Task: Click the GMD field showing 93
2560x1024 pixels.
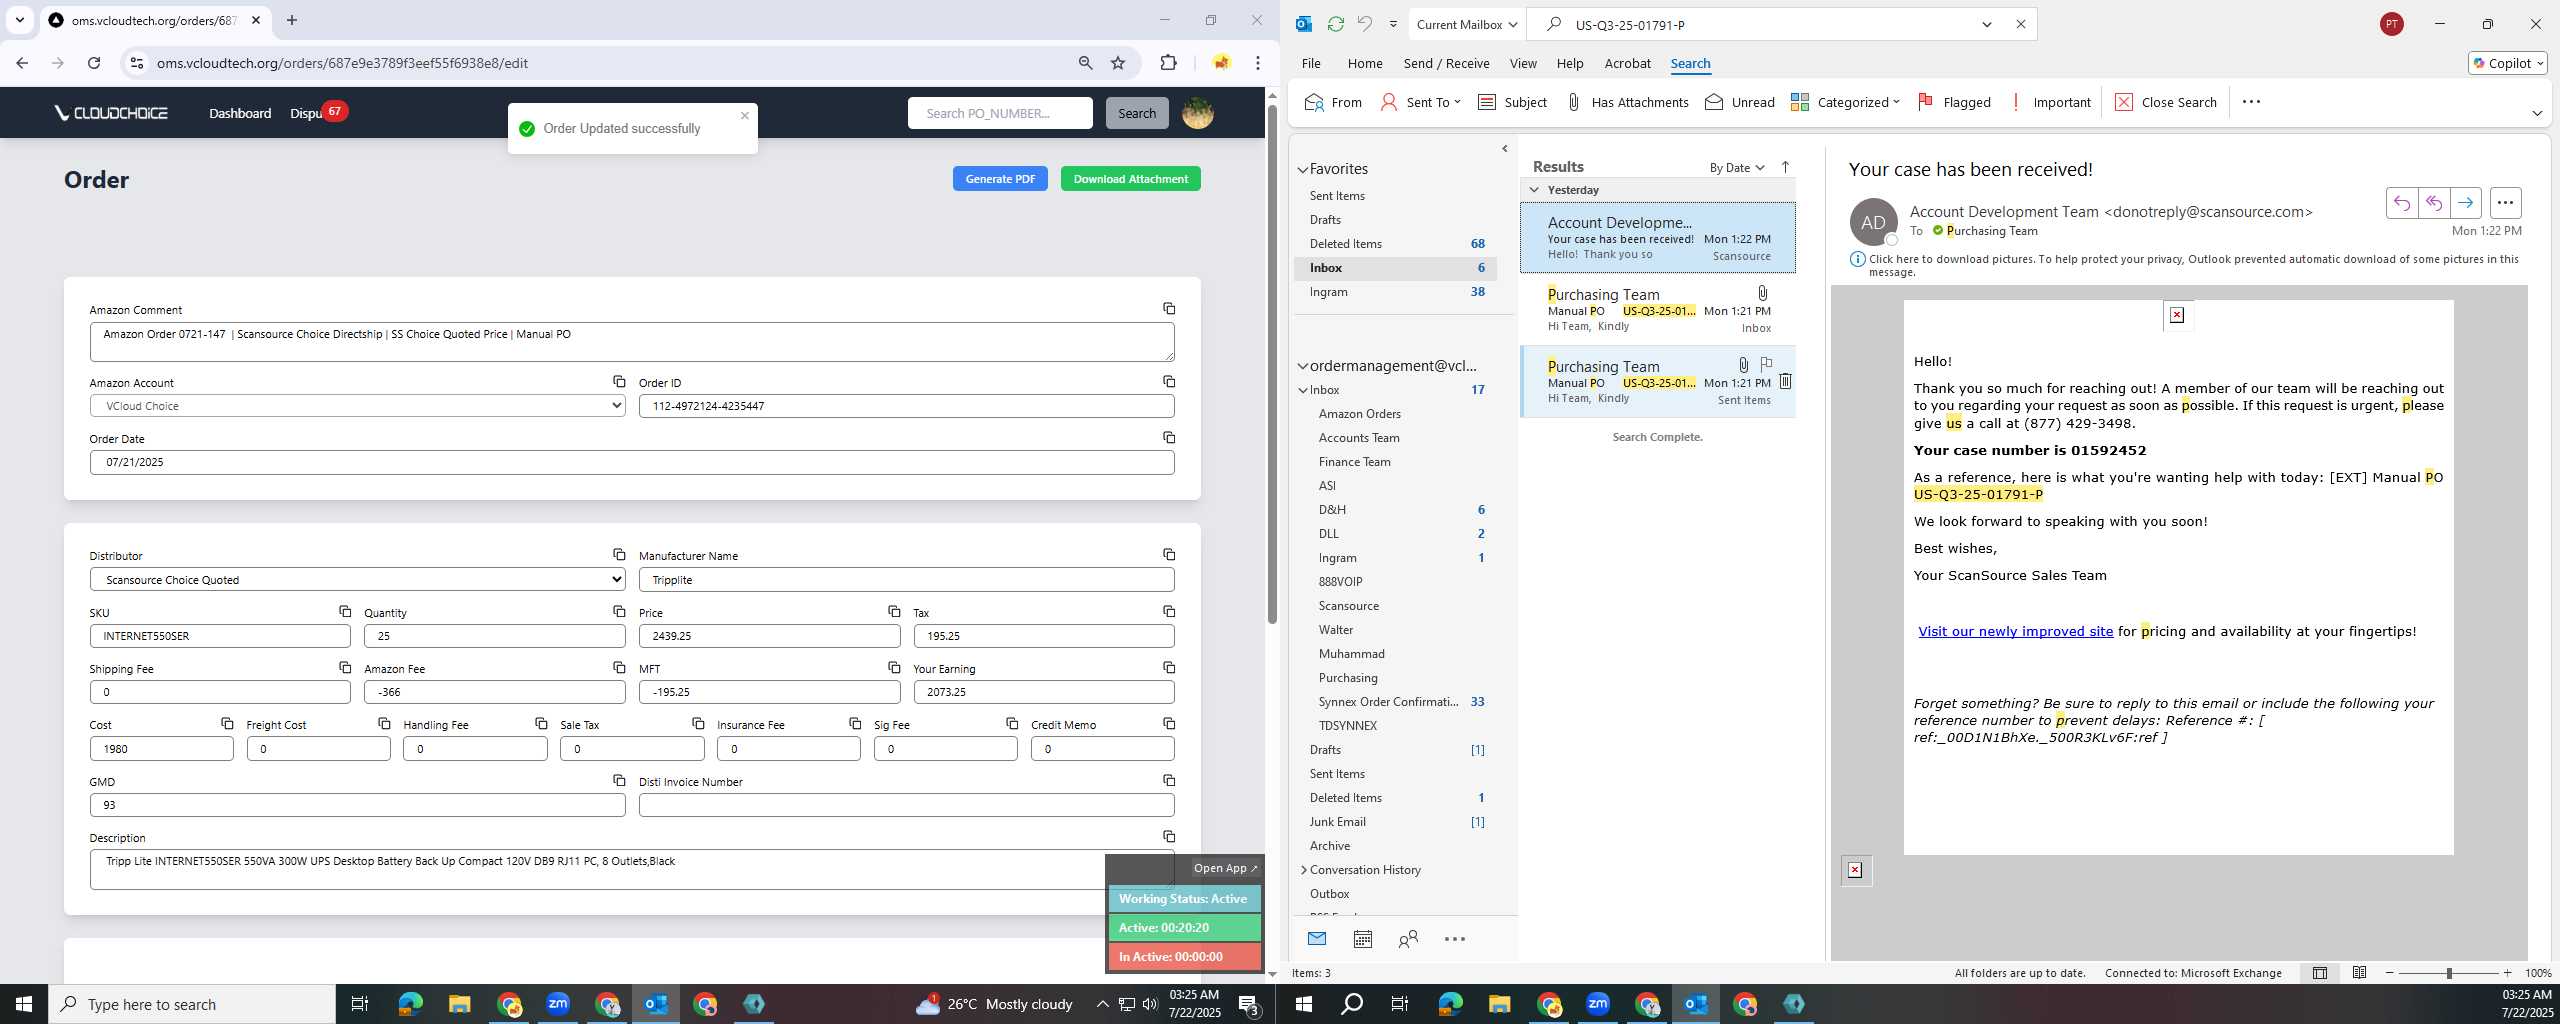Action: click(x=358, y=805)
